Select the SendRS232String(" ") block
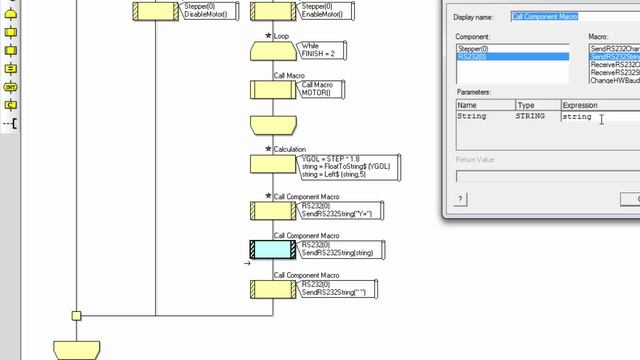 (273, 289)
